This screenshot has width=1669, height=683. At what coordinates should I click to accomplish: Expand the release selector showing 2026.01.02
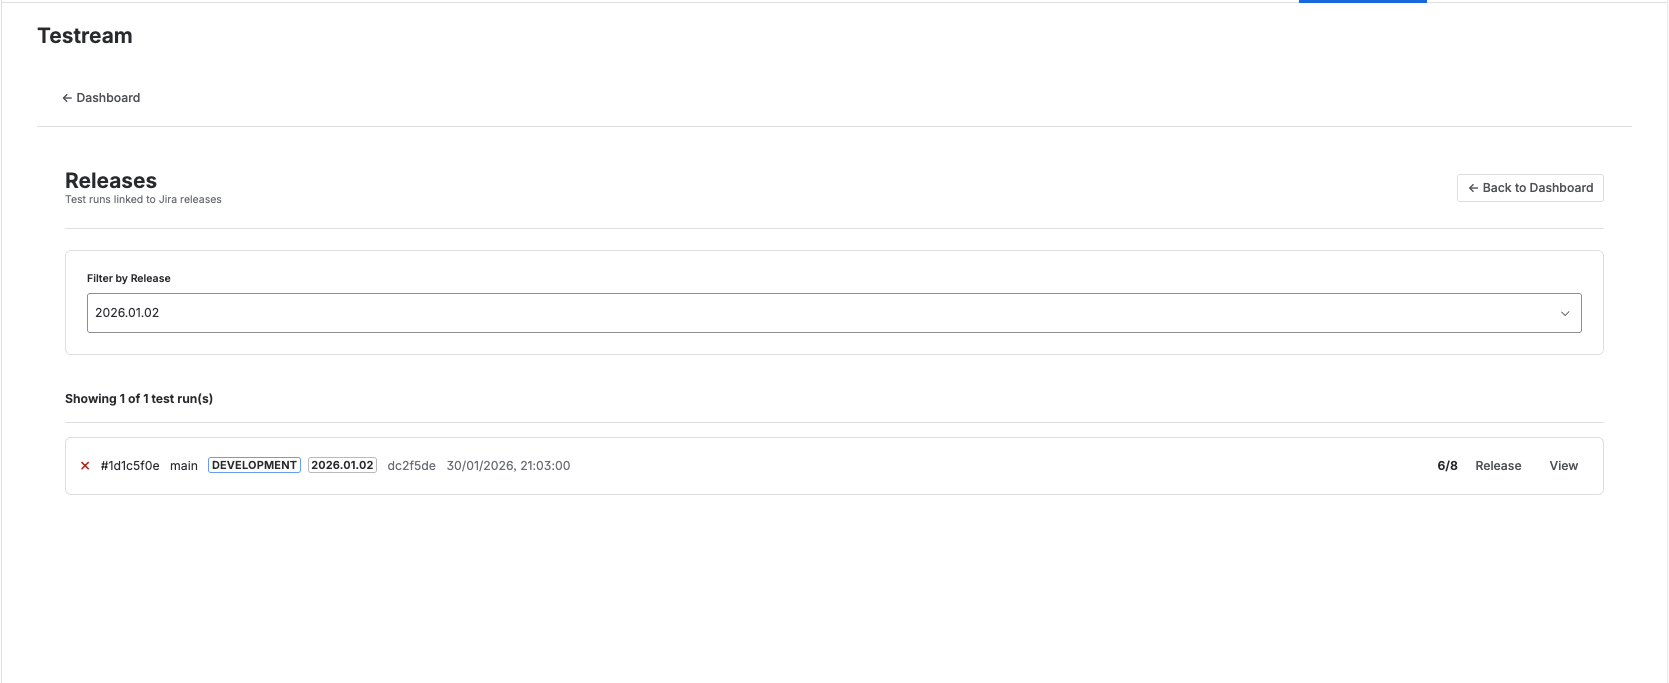click(834, 312)
